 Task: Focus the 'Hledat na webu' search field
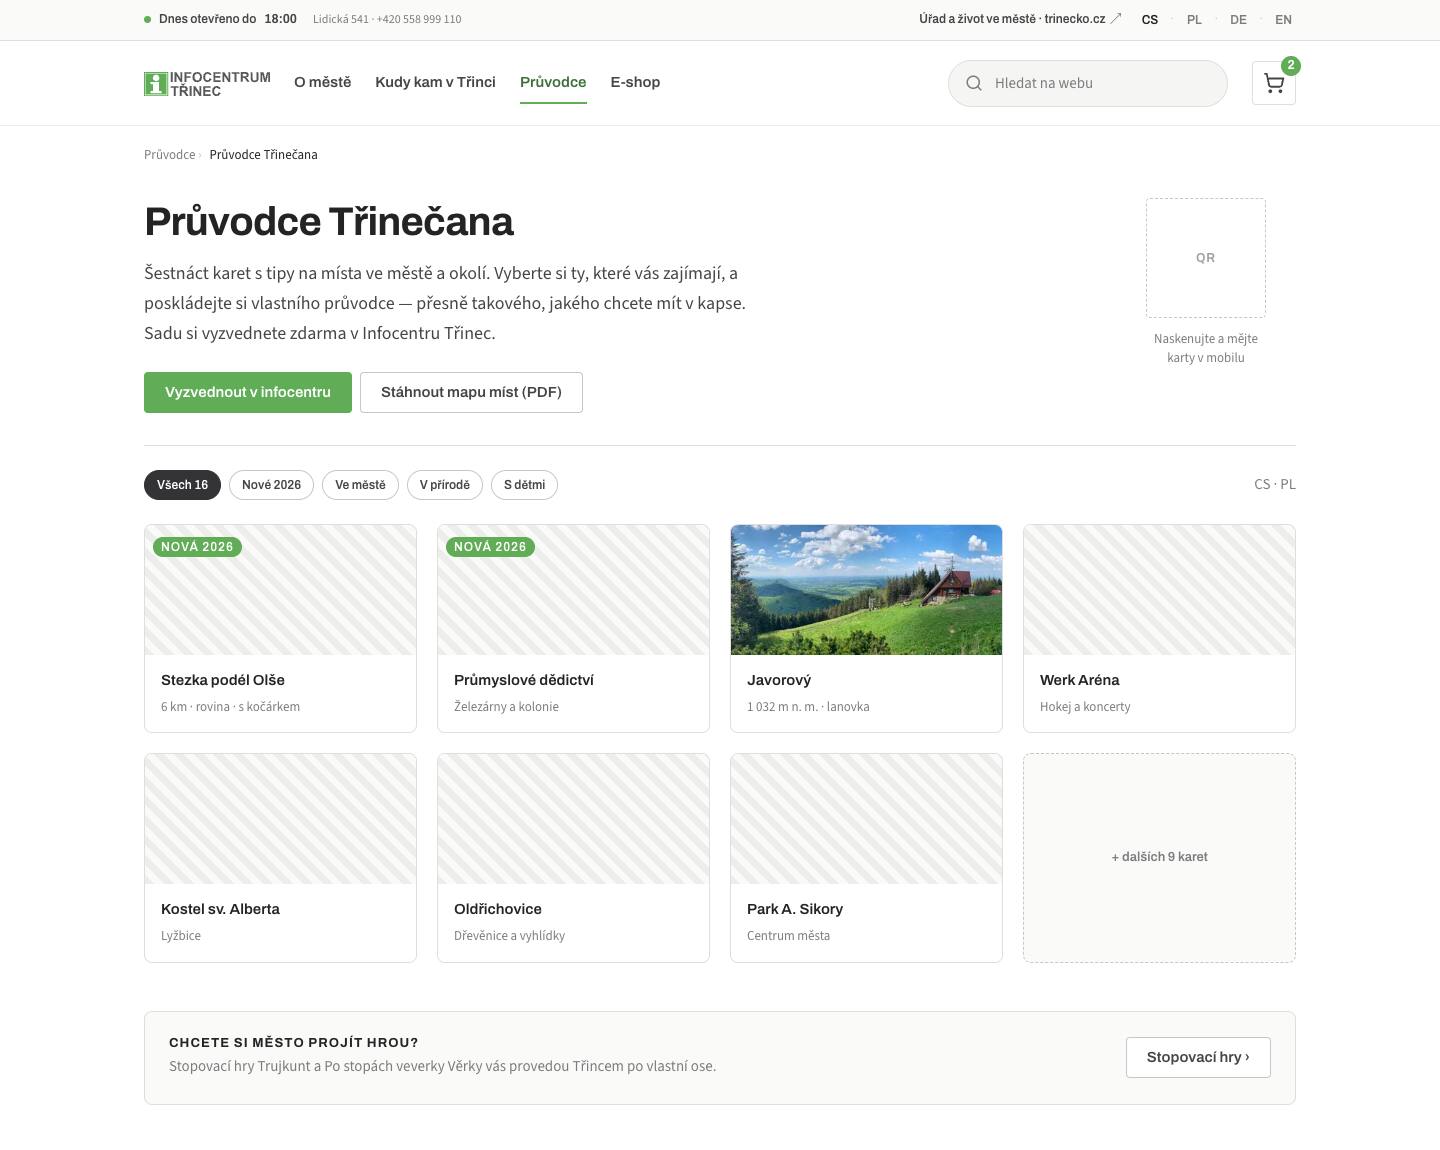1087,83
